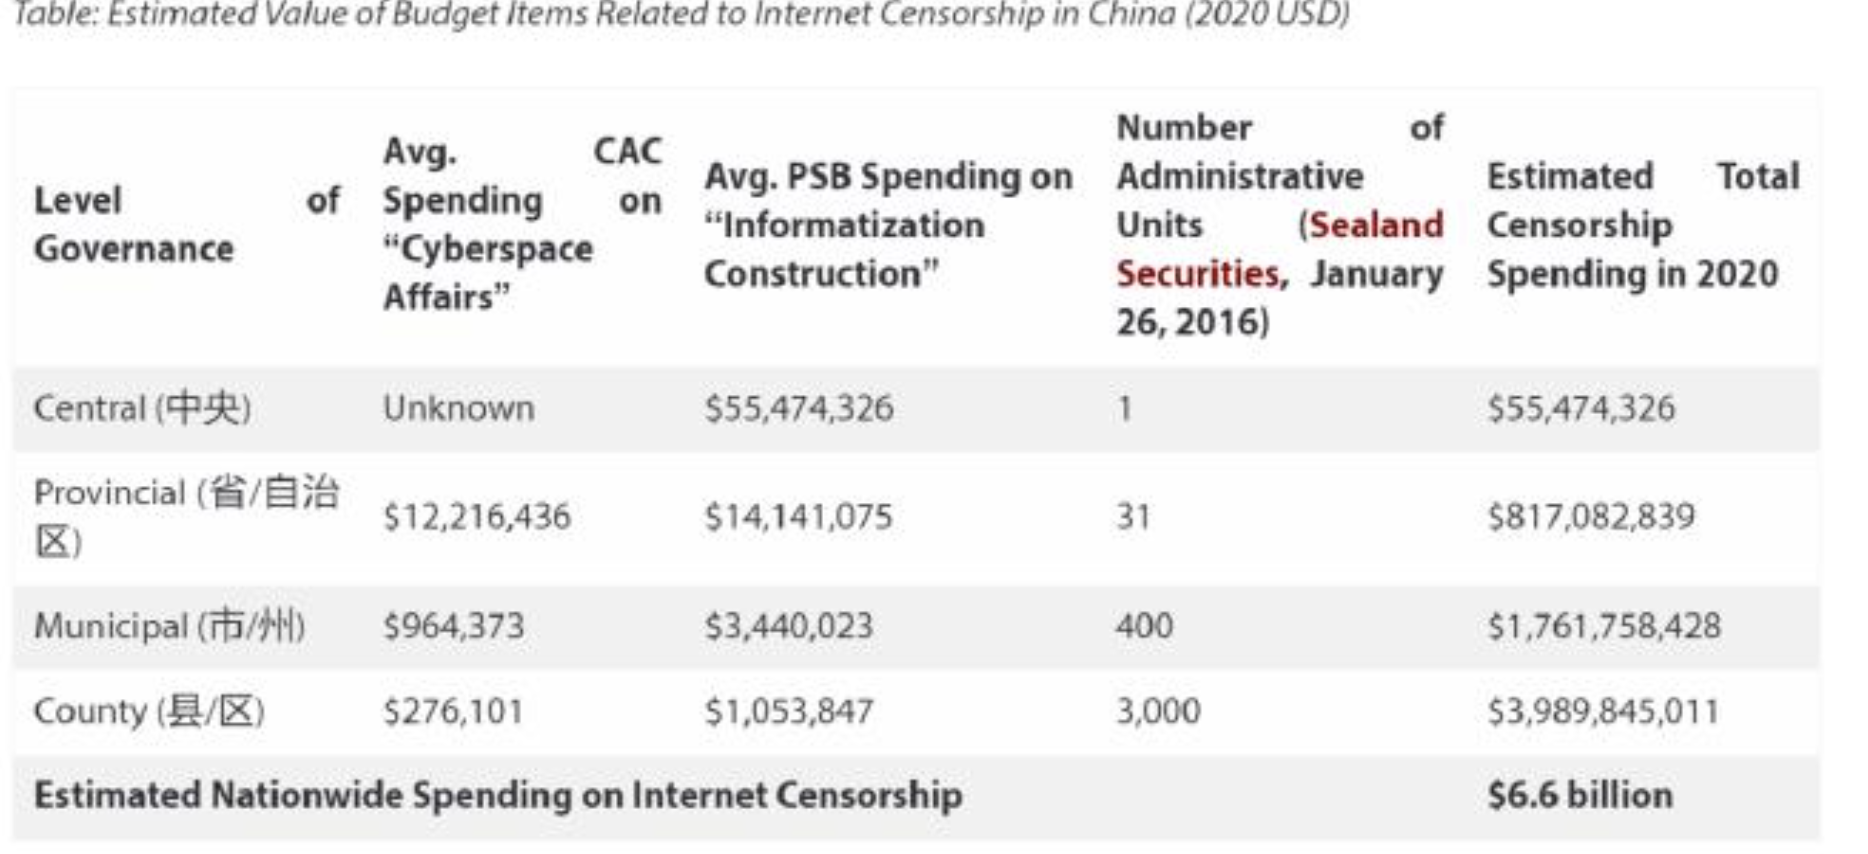Select the $817,082,839 provincial total cell
The height and width of the screenshot is (854, 1868).
tap(1590, 517)
